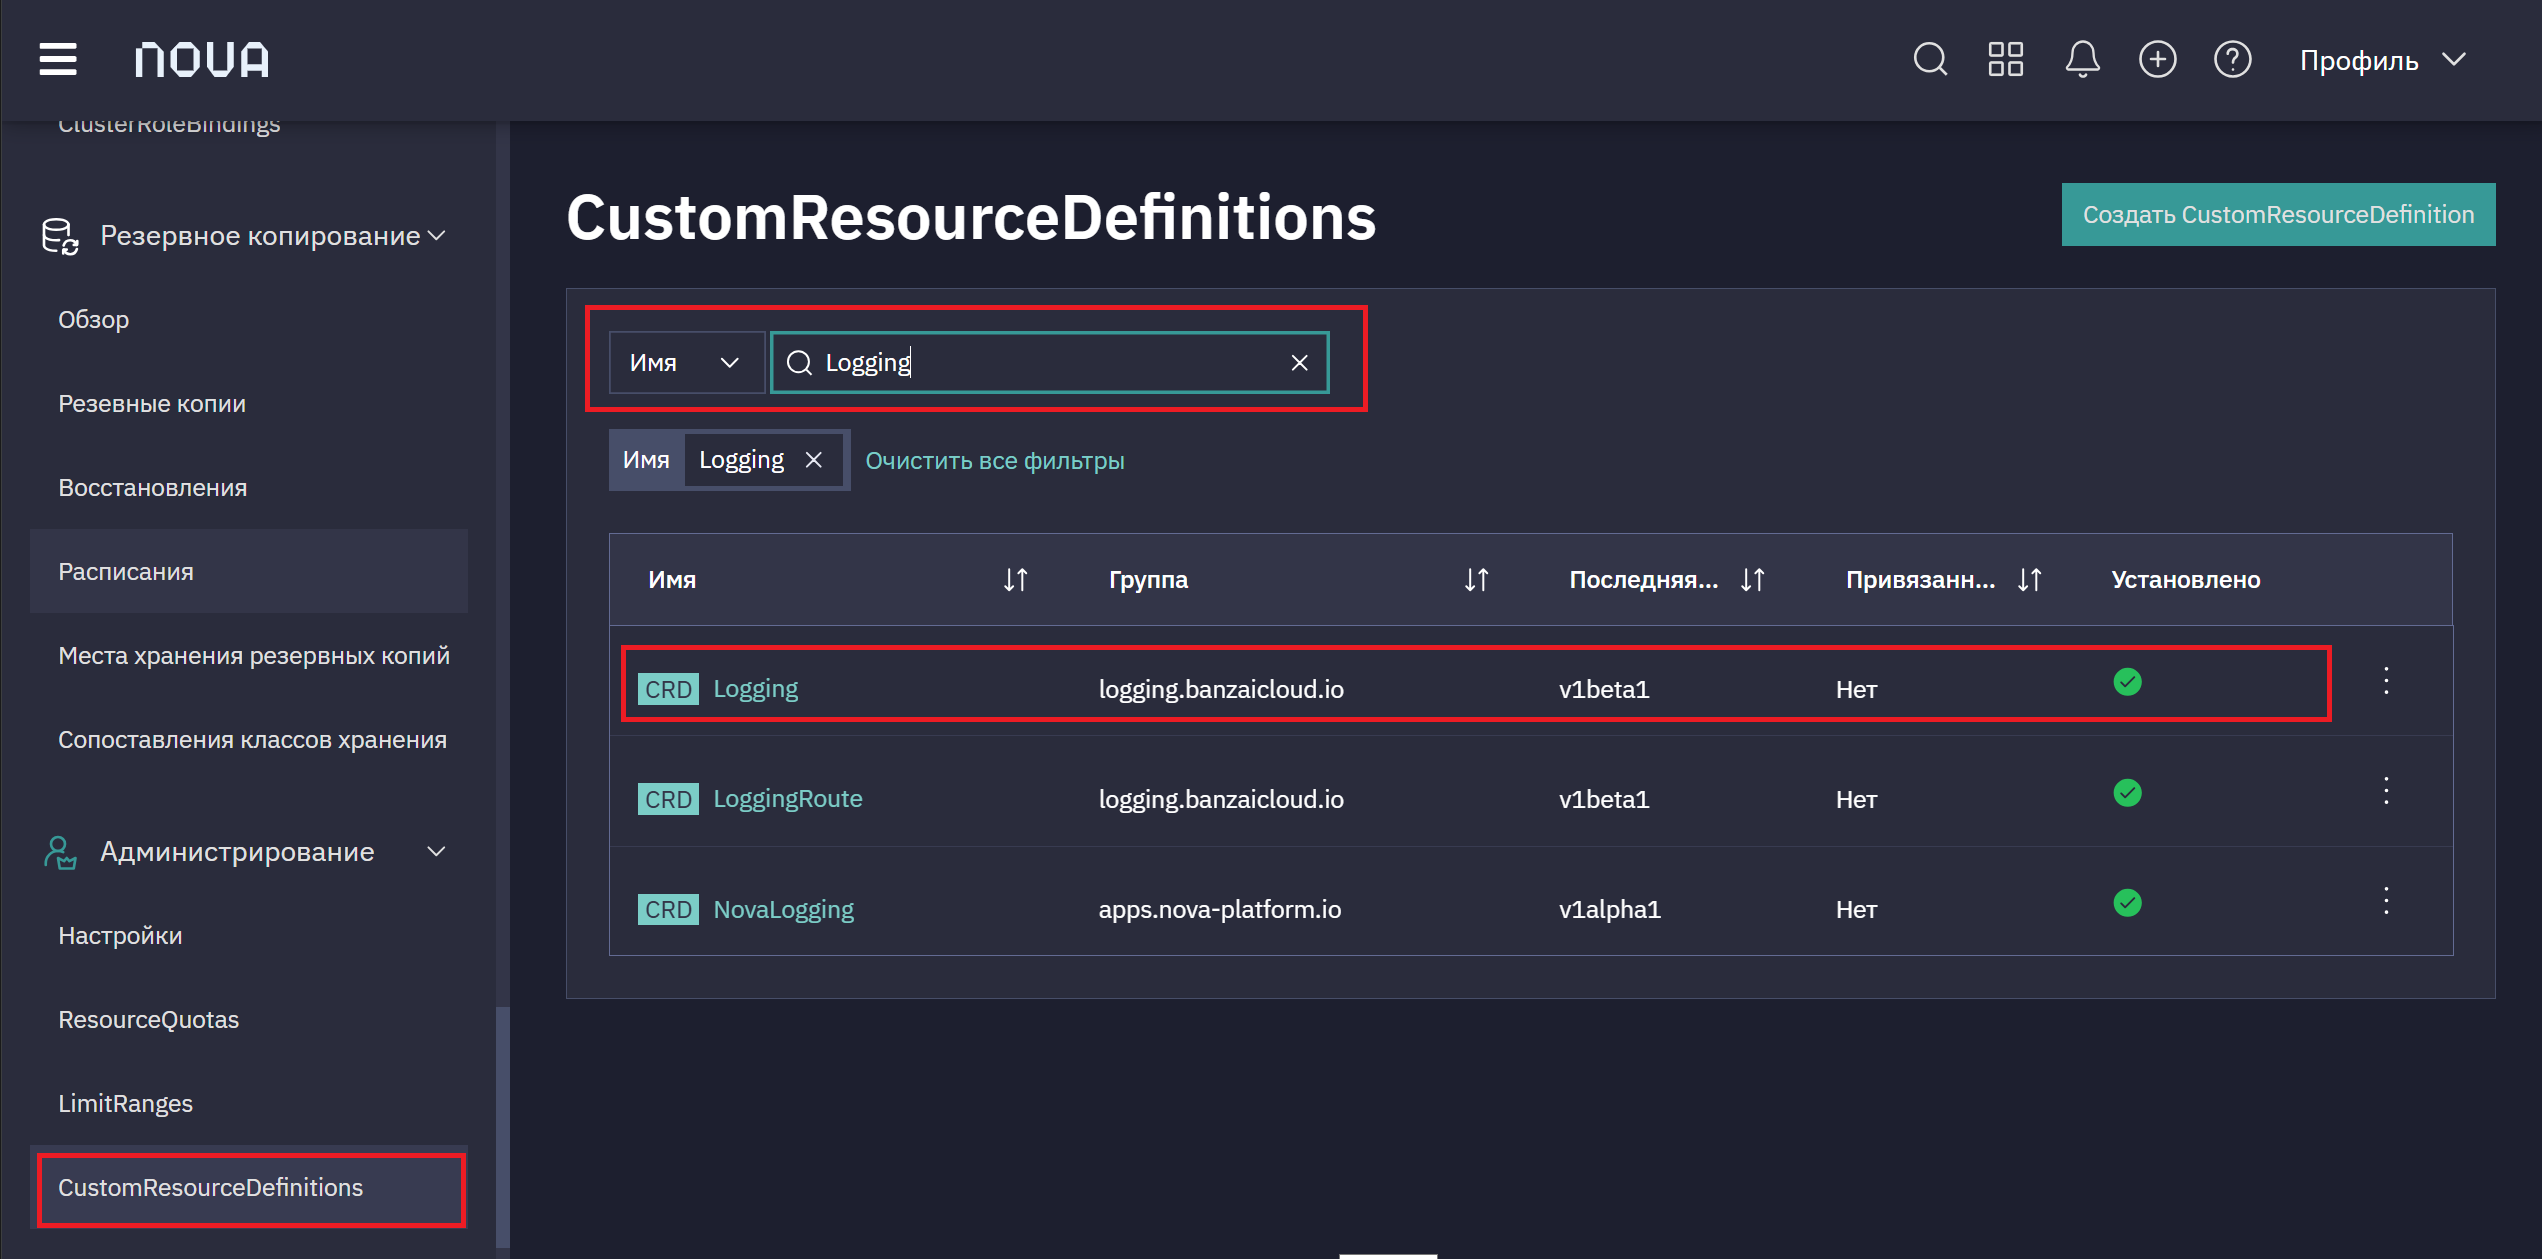Go to Восстановления in sidebar

152,488
